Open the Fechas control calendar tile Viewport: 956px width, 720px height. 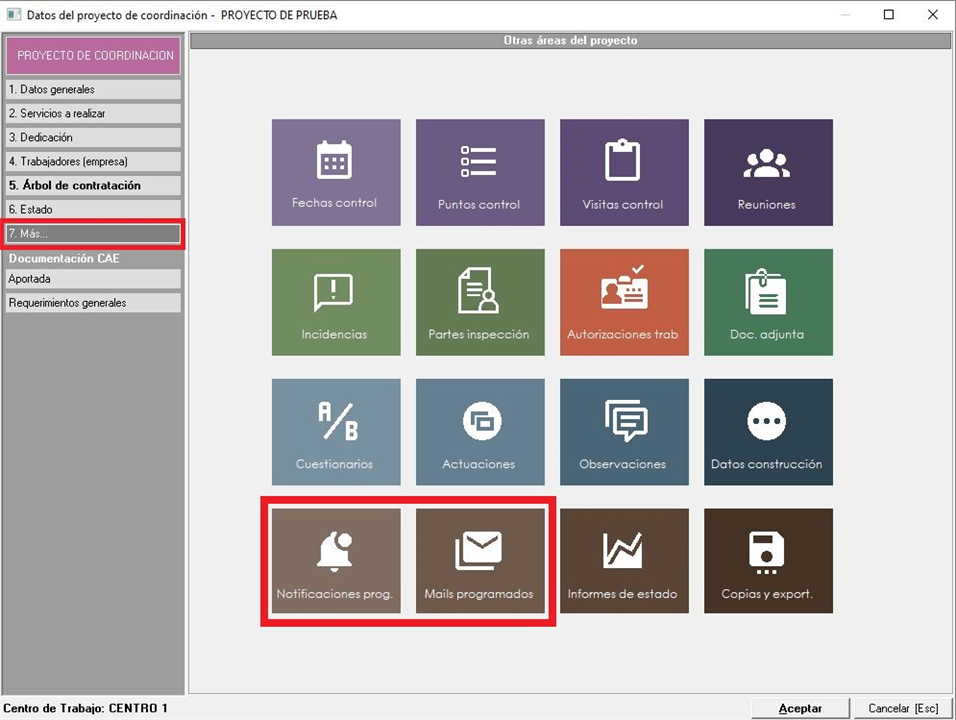[x=336, y=172]
